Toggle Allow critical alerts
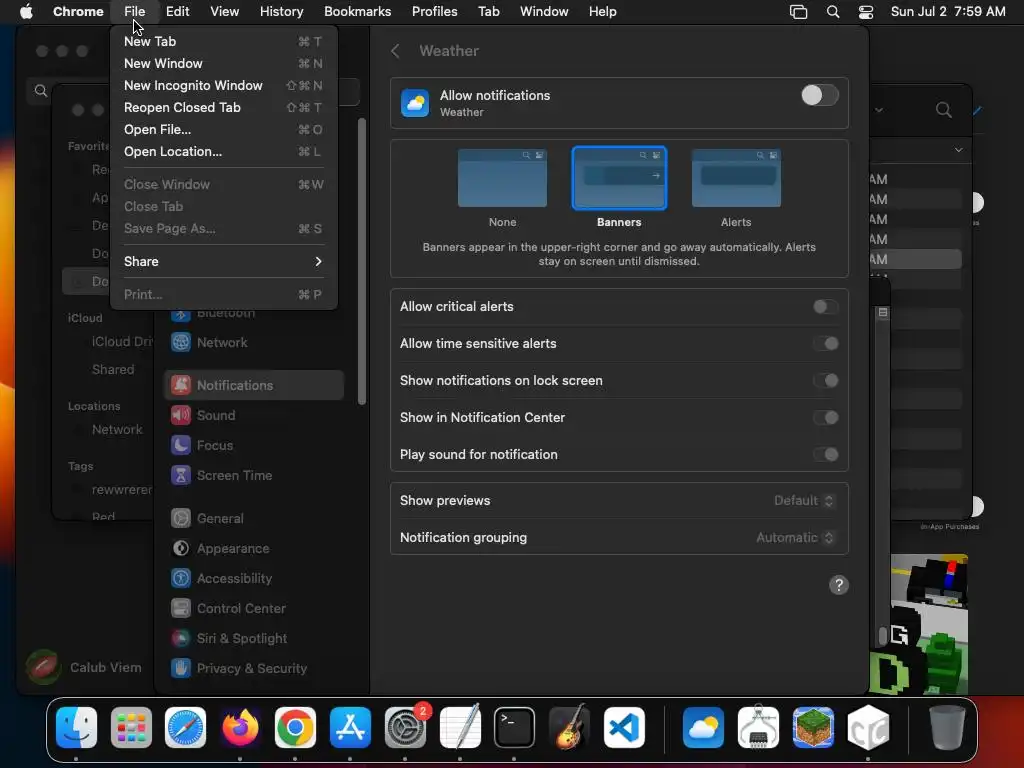This screenshot has width=1024, height=768. click(x=825, y=306)
